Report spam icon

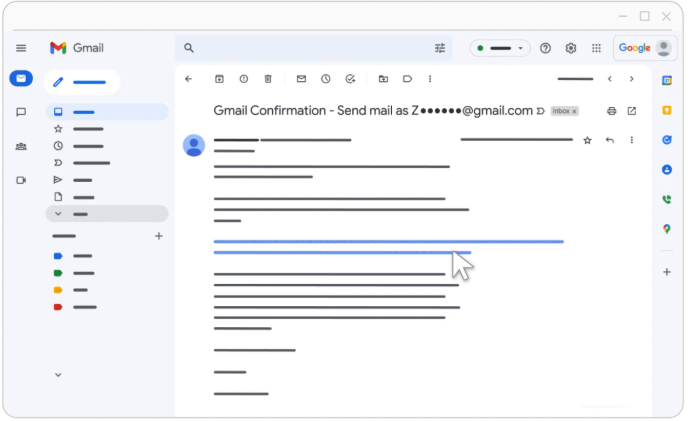(x=243, y=79)
